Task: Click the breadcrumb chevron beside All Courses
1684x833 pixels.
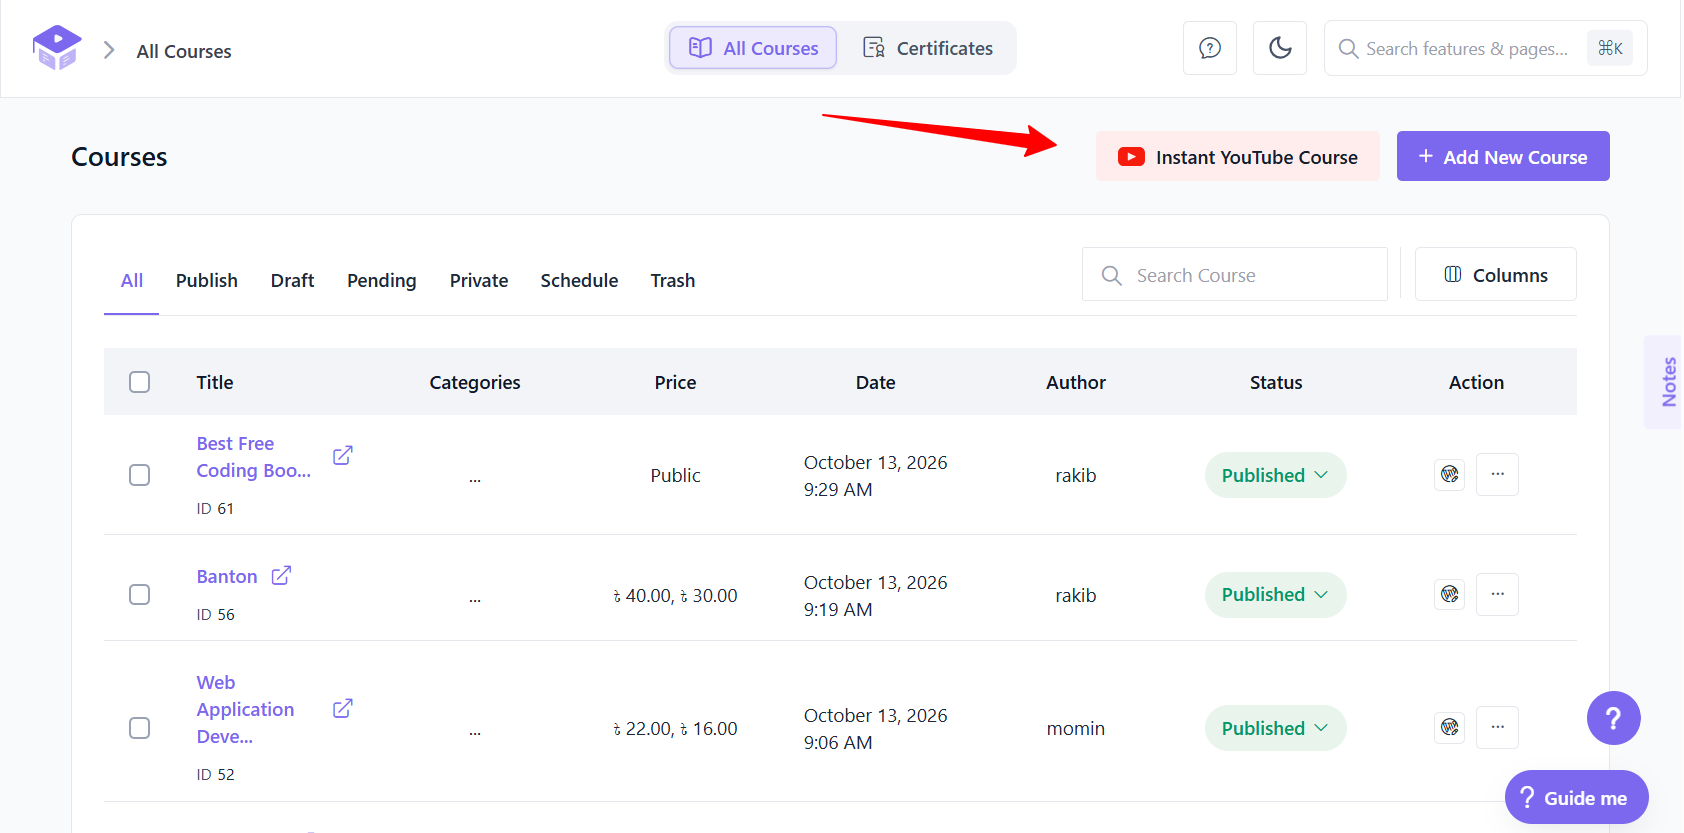Action: point(109,50)
